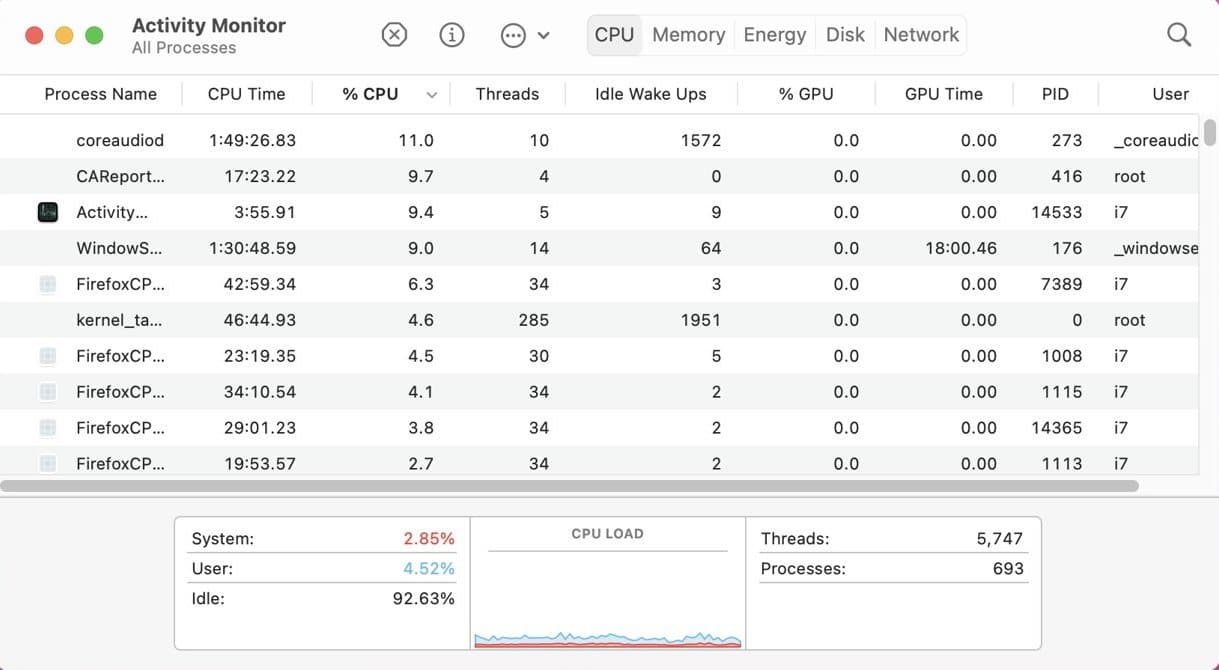Click the Activity Monitor process icon
The height and width of the screenshot is (670, 1219).
click(47, 212)
